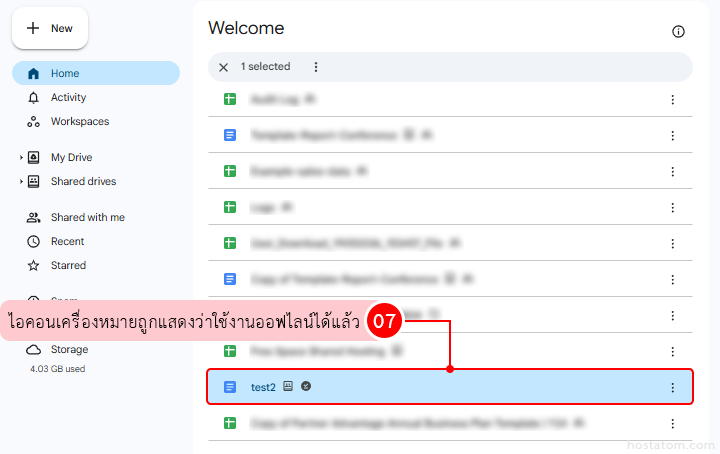Click the info details icon beside Welcome
The image size is (720, 454).
[x=678, y=31]
